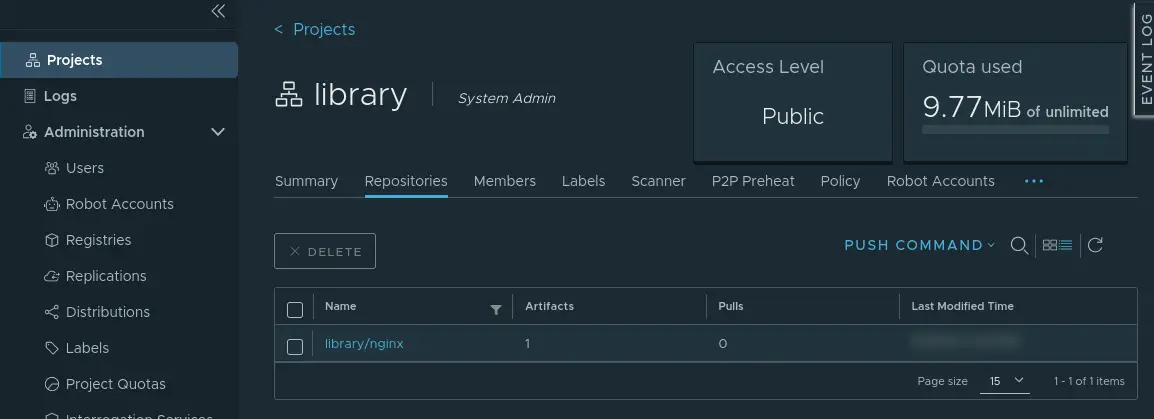Refresh the repositories list
The width and height of the screenshot is (1154, 419).
[1095, 245]
